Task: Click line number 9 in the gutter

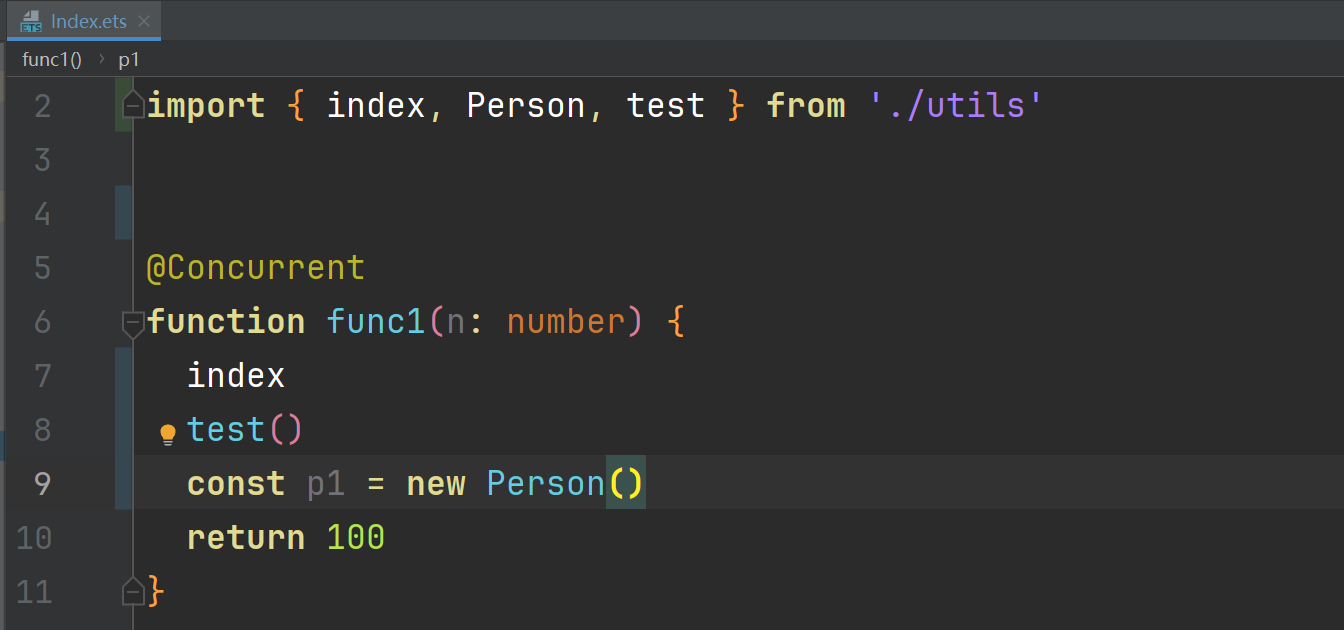Action: coord(42,484)
